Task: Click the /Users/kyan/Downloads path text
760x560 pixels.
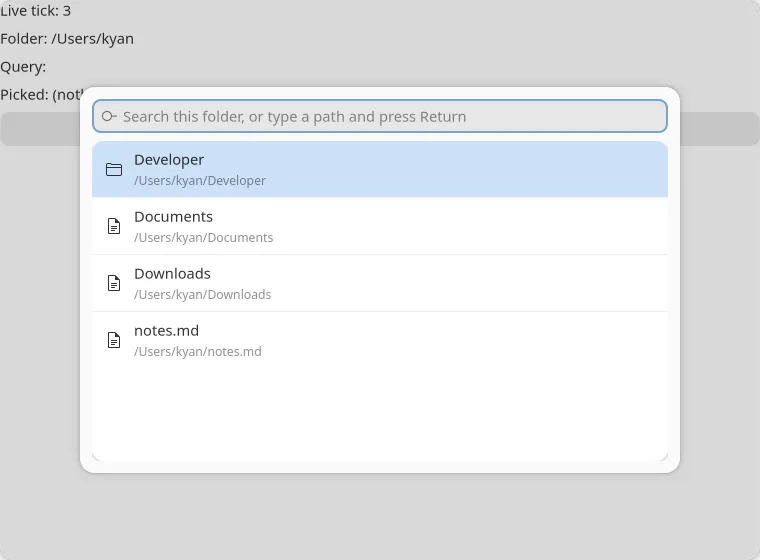Action: [203, 295]
